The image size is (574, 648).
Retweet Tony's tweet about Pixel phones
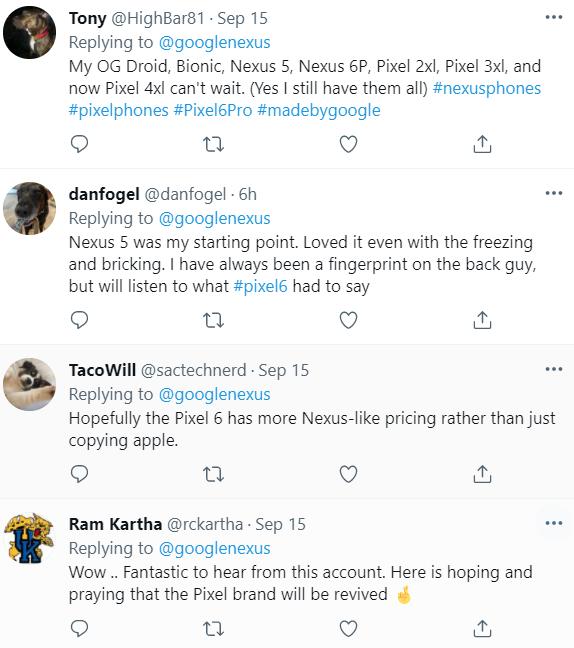214,144
